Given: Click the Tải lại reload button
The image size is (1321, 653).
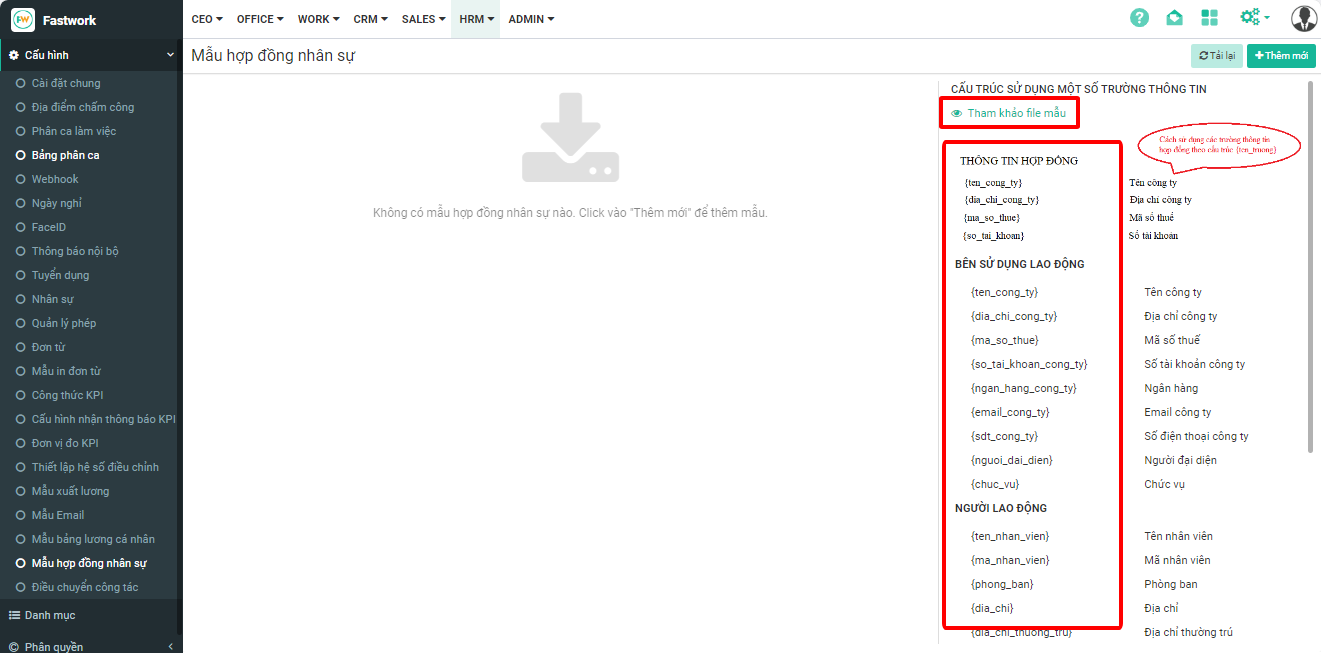Looking at the screenshot, I should coord(1216,56).
